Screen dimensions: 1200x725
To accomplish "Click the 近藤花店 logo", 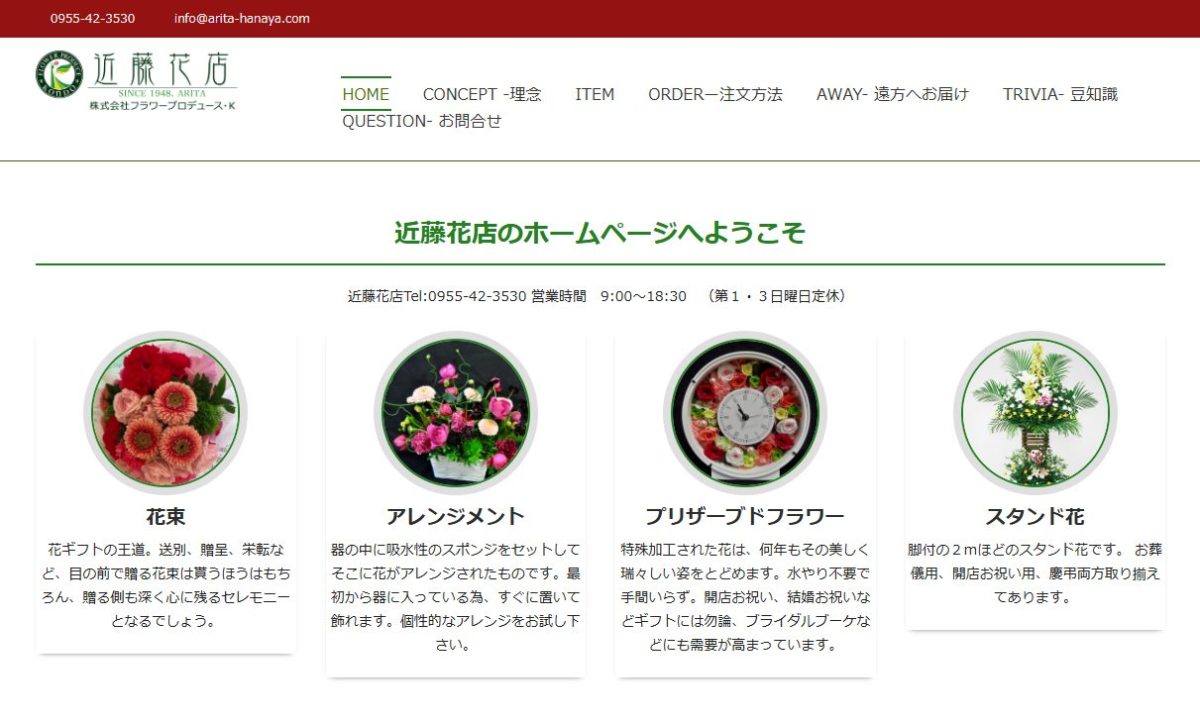I will 135,81.
